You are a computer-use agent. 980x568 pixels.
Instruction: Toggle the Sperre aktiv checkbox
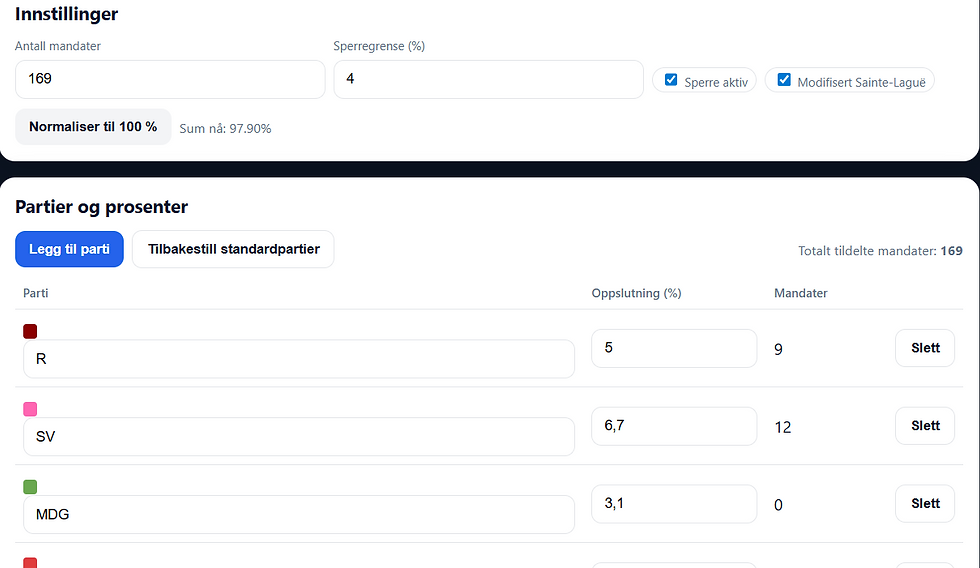click(671, 80)
